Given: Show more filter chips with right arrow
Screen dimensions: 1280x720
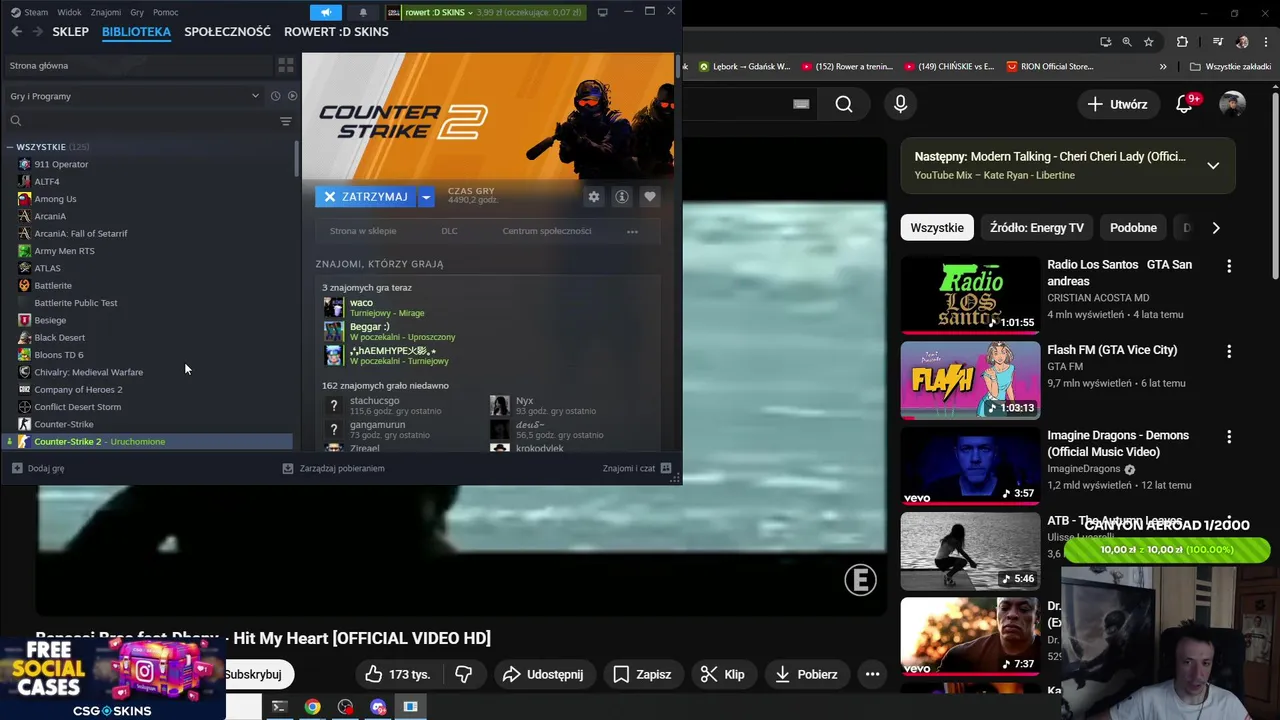Looking at the screenshot, I should tap(1216, 228).
